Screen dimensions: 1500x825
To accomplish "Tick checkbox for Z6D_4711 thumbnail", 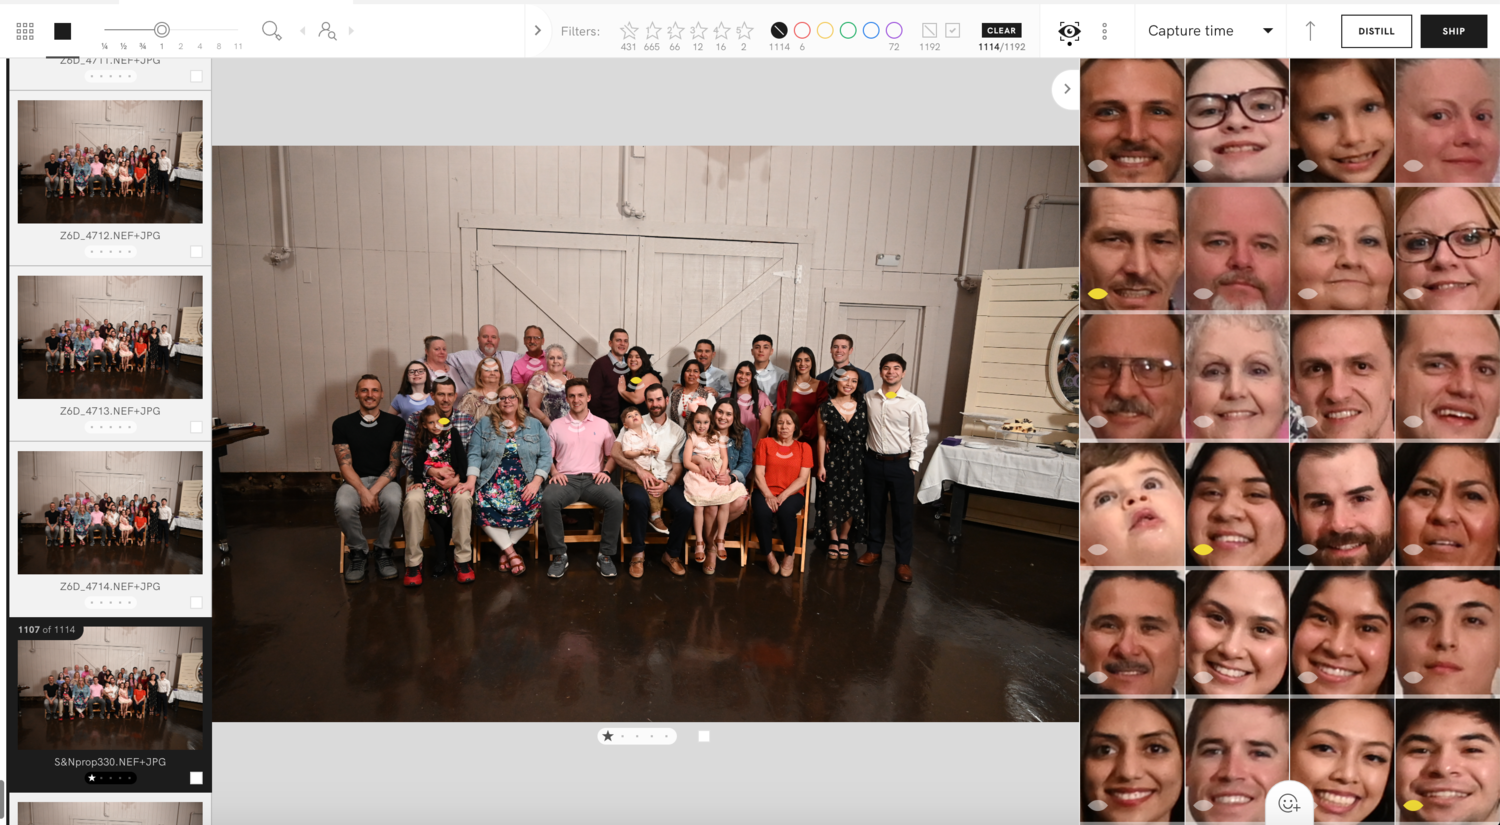I will pos(196,76).
